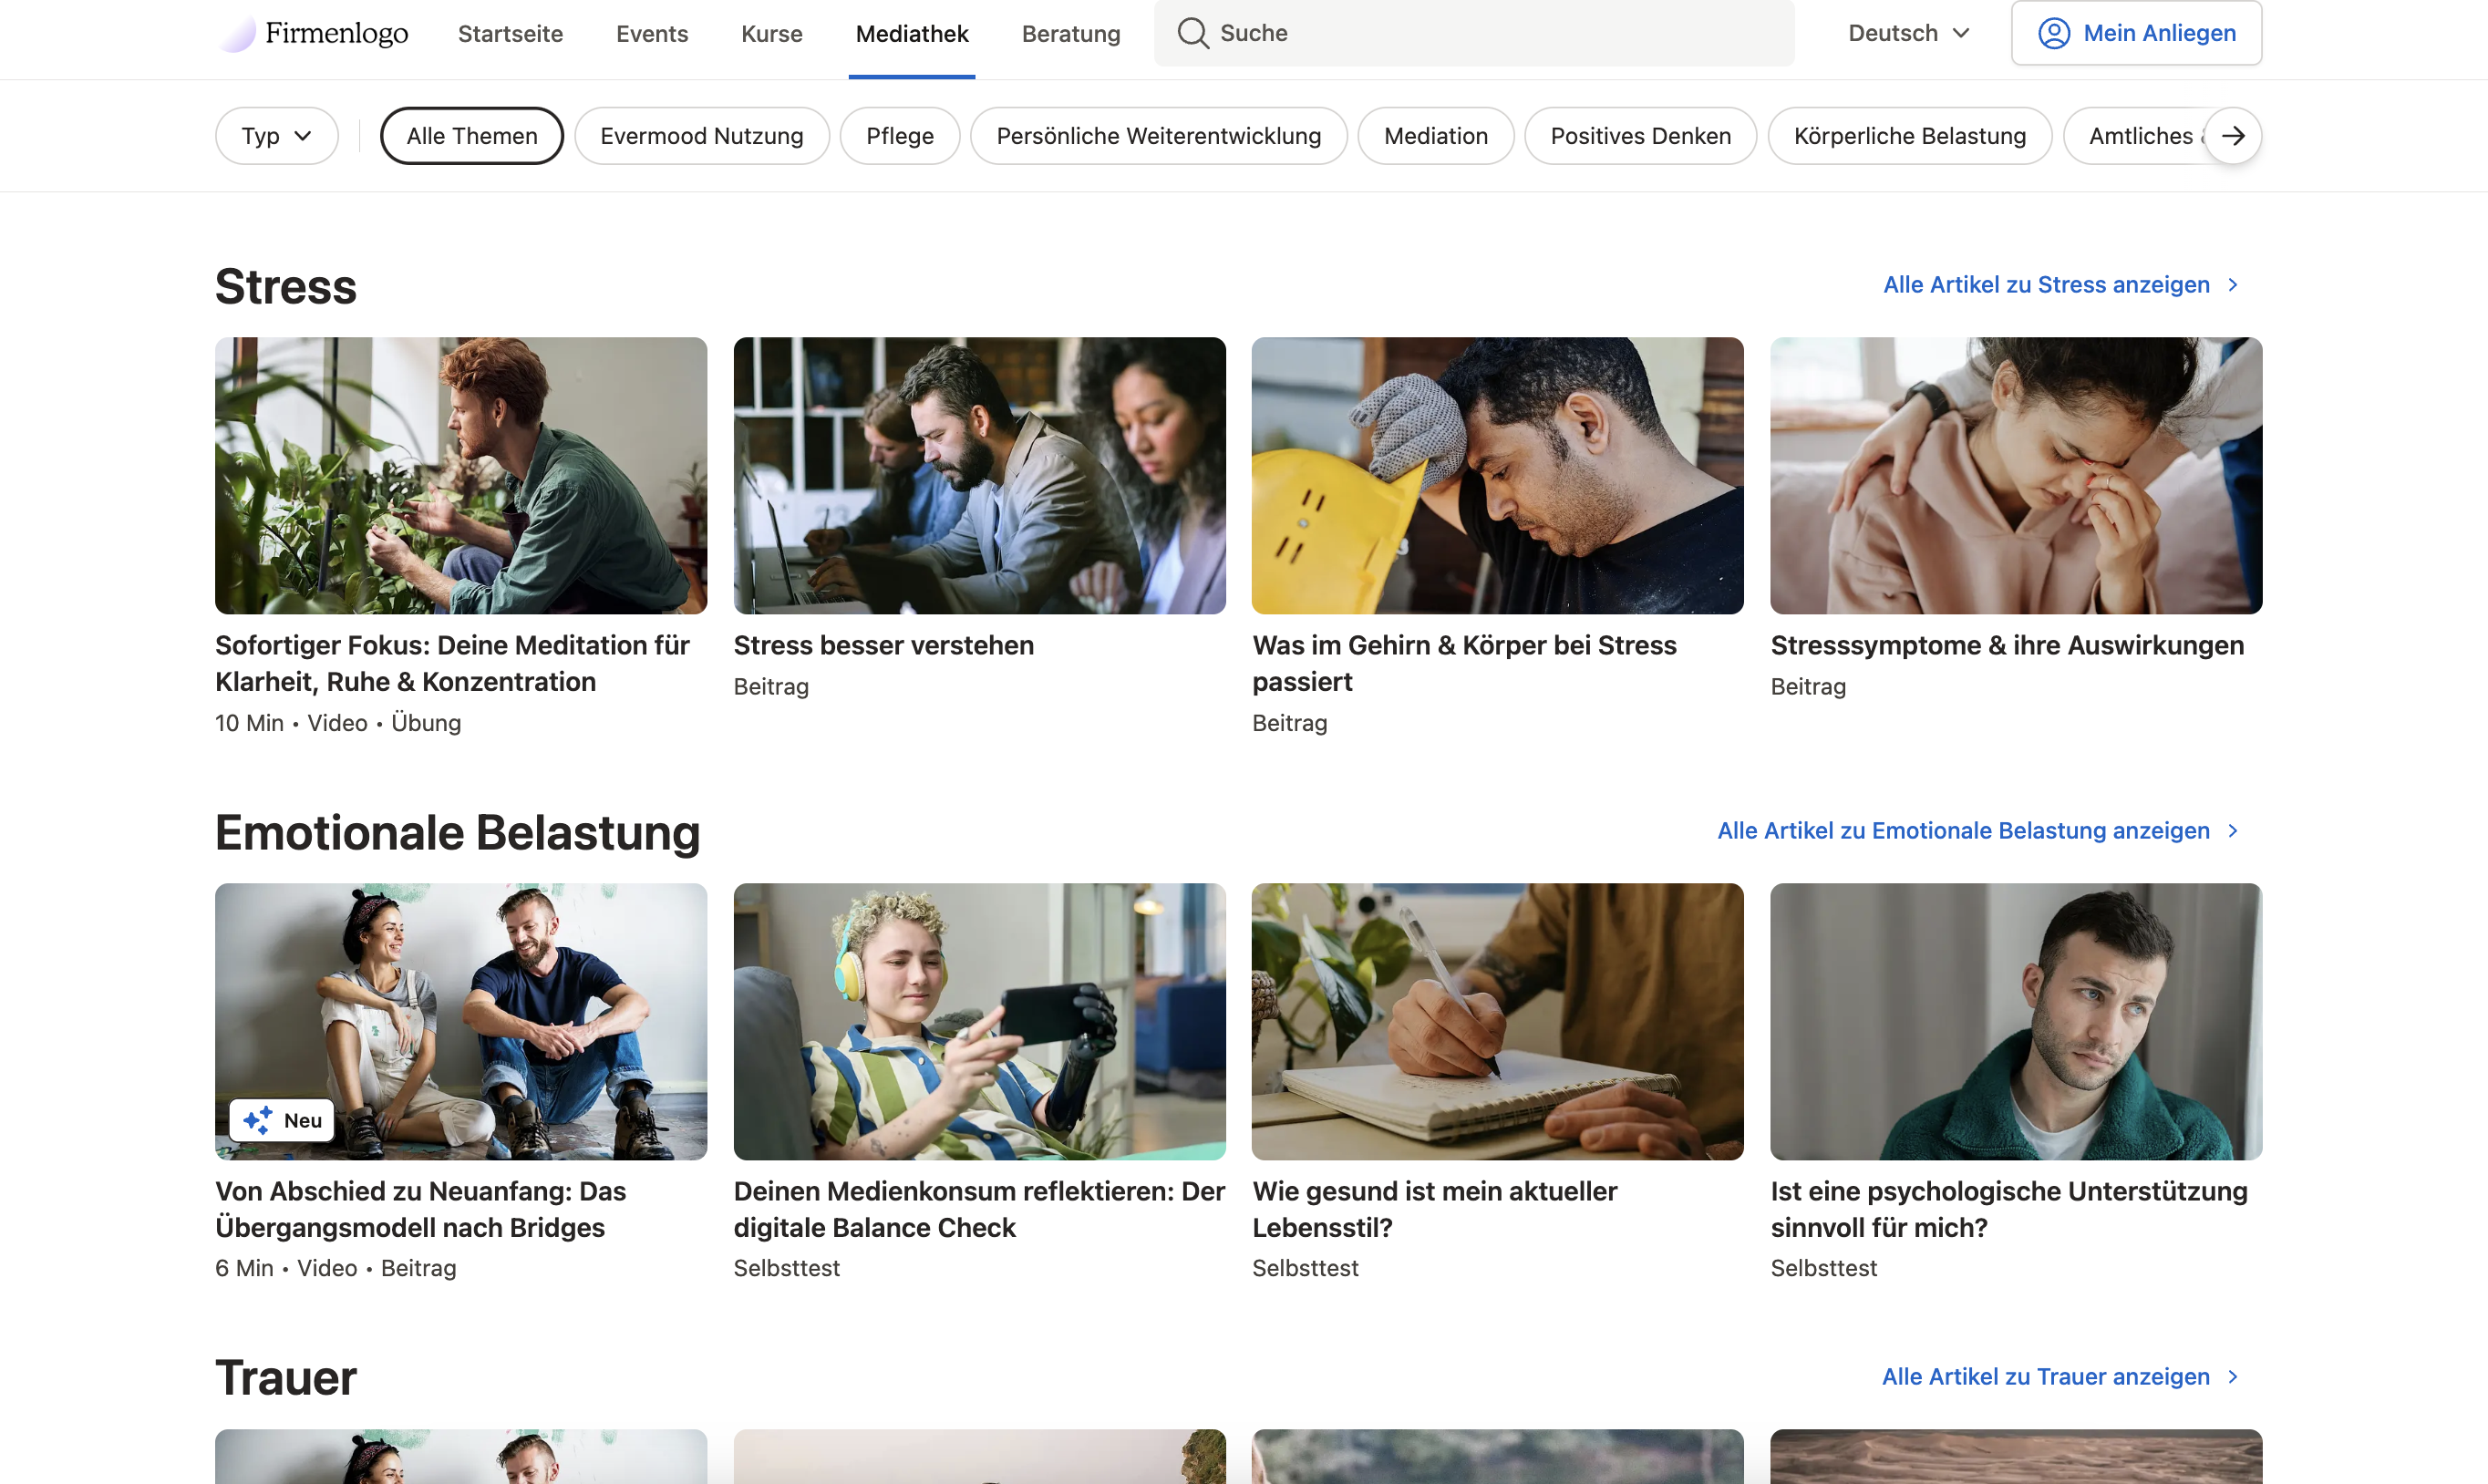Click the chevron beside the Stress articles link
Screen dimensions: 2488x1484
[x=2233, y=285]
